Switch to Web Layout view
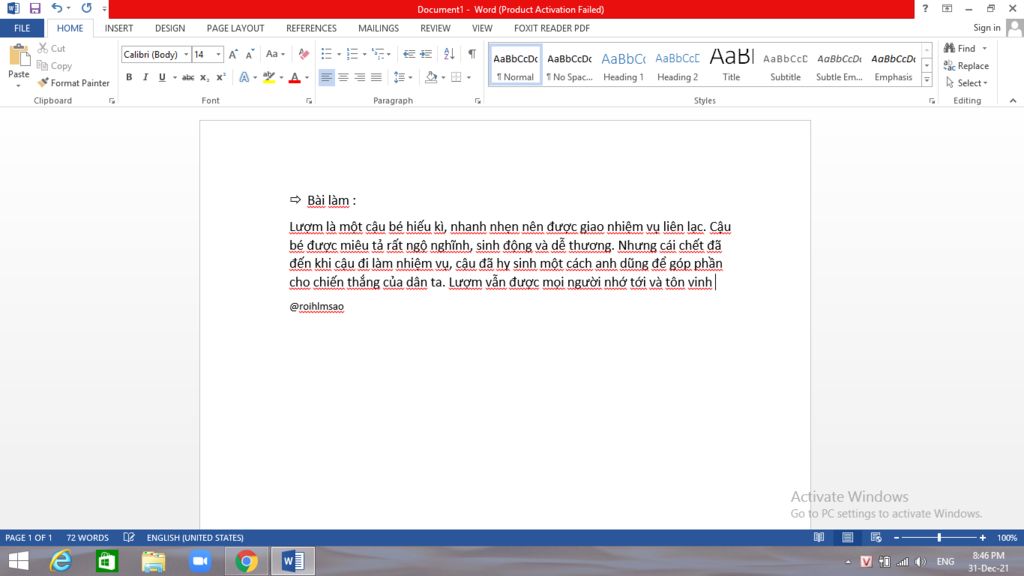This screenshot has height=576, width=1024. pos(876,537)
